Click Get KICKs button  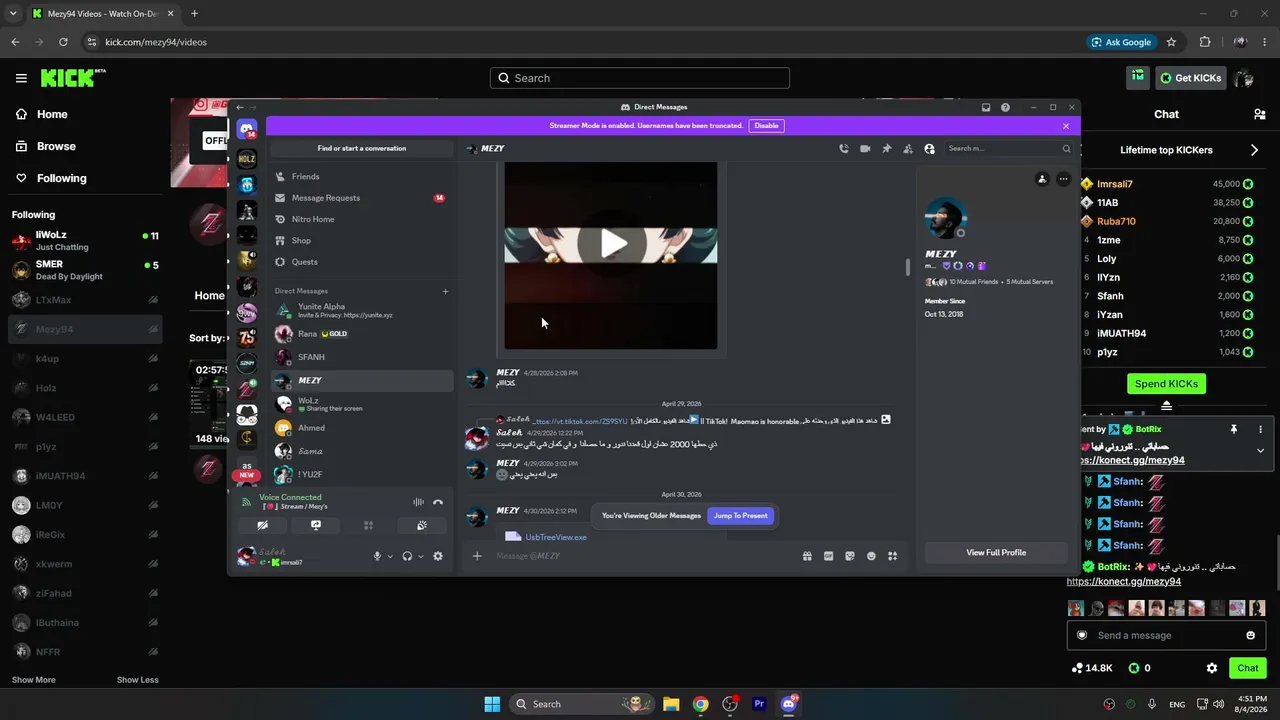click(1192, 78)
